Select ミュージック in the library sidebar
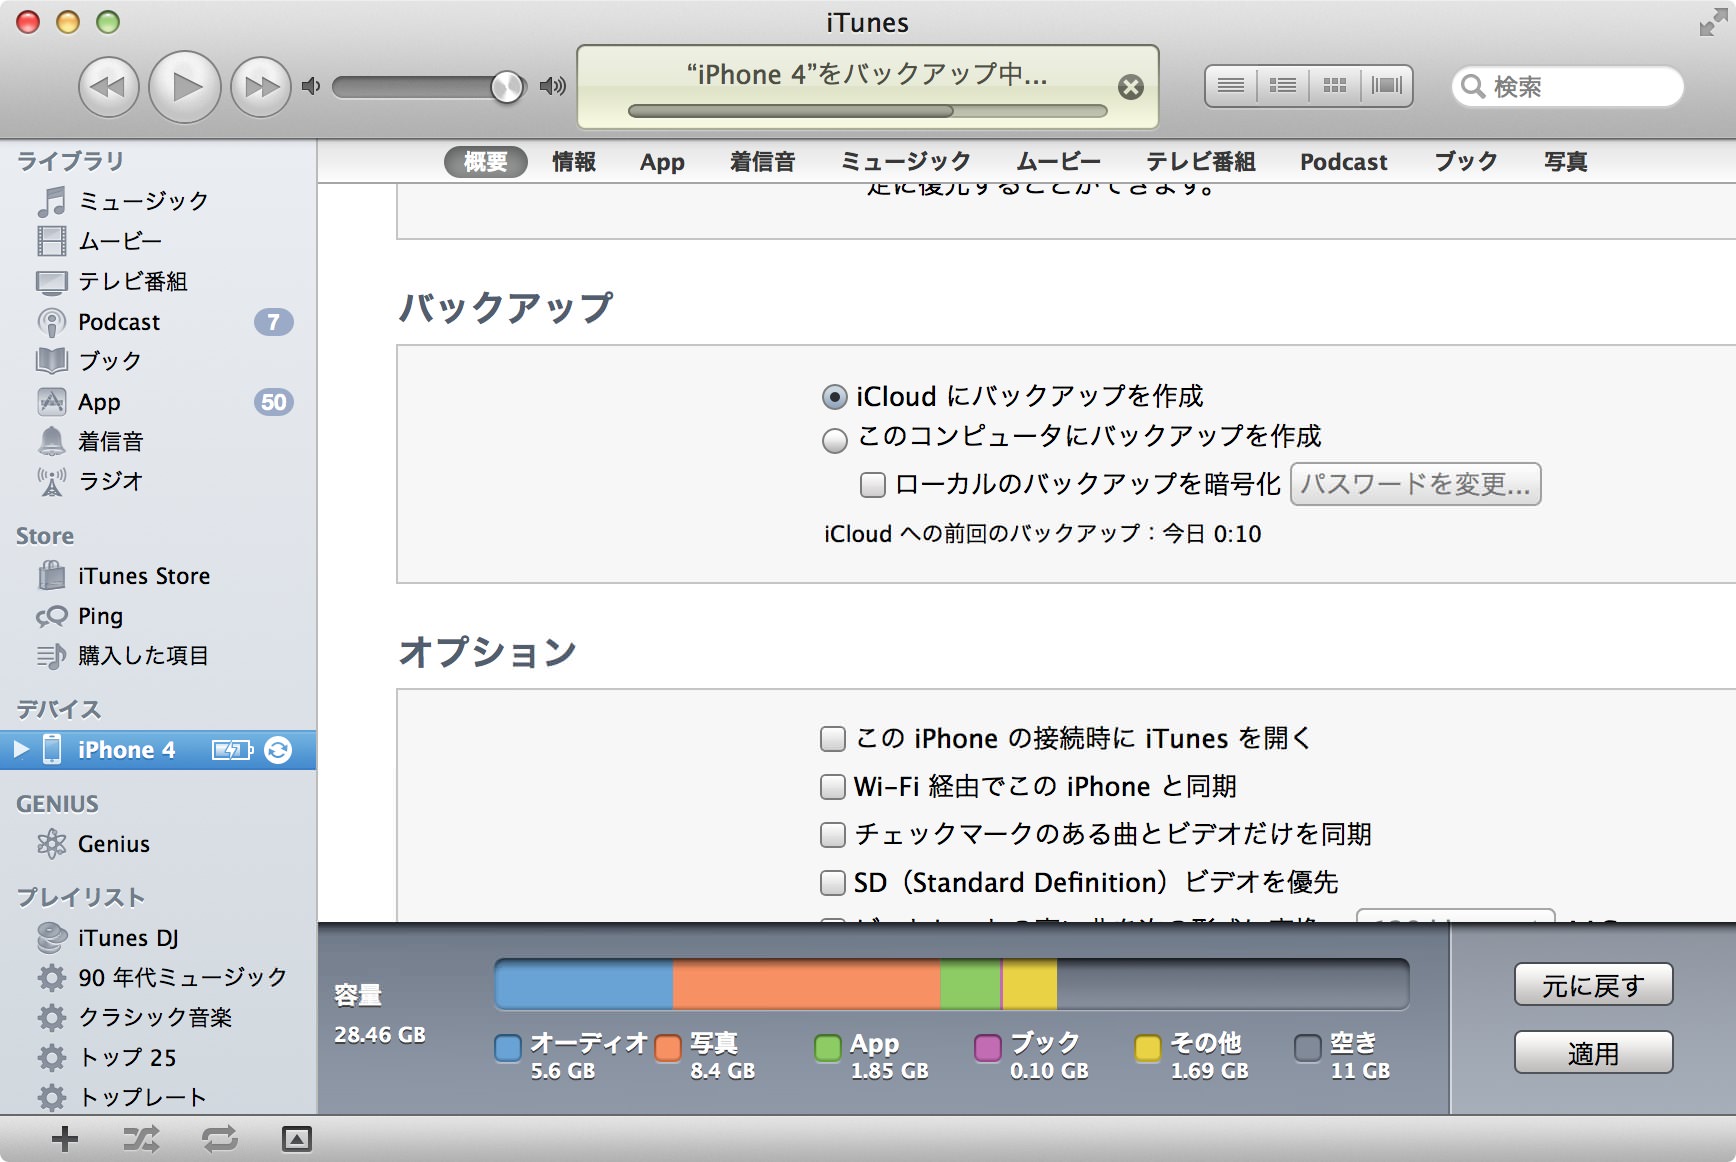This screenshot has width=1736, height=1162. [158, 201]
